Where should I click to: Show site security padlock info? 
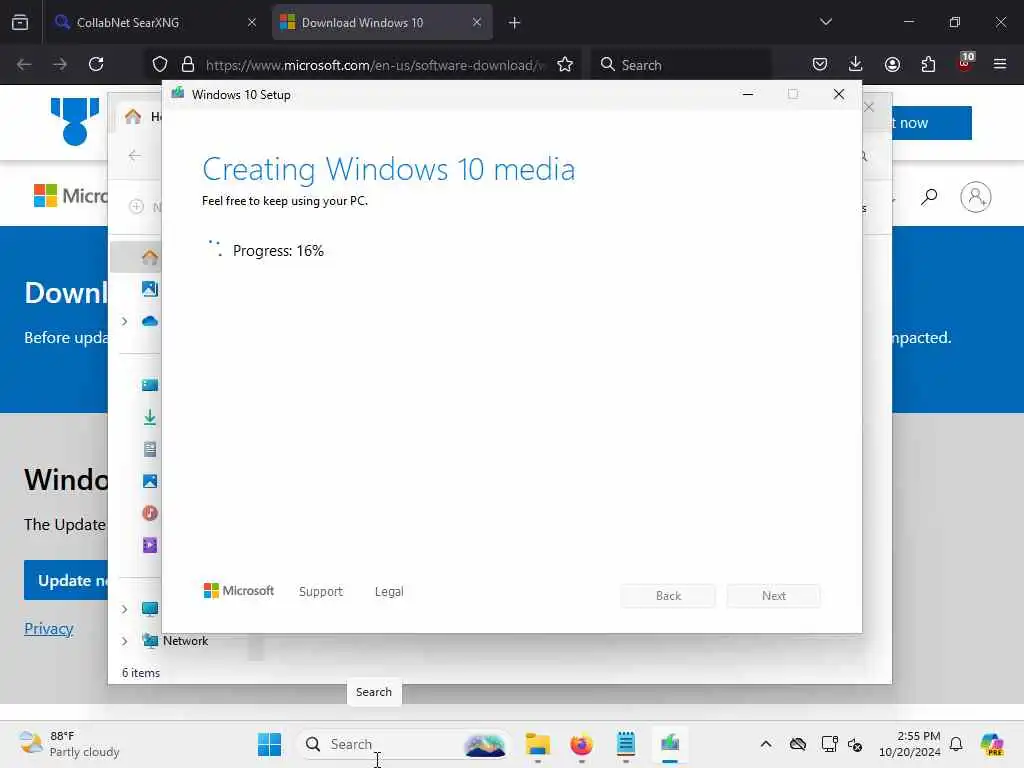pyautogui.click(x=188, y=64)
